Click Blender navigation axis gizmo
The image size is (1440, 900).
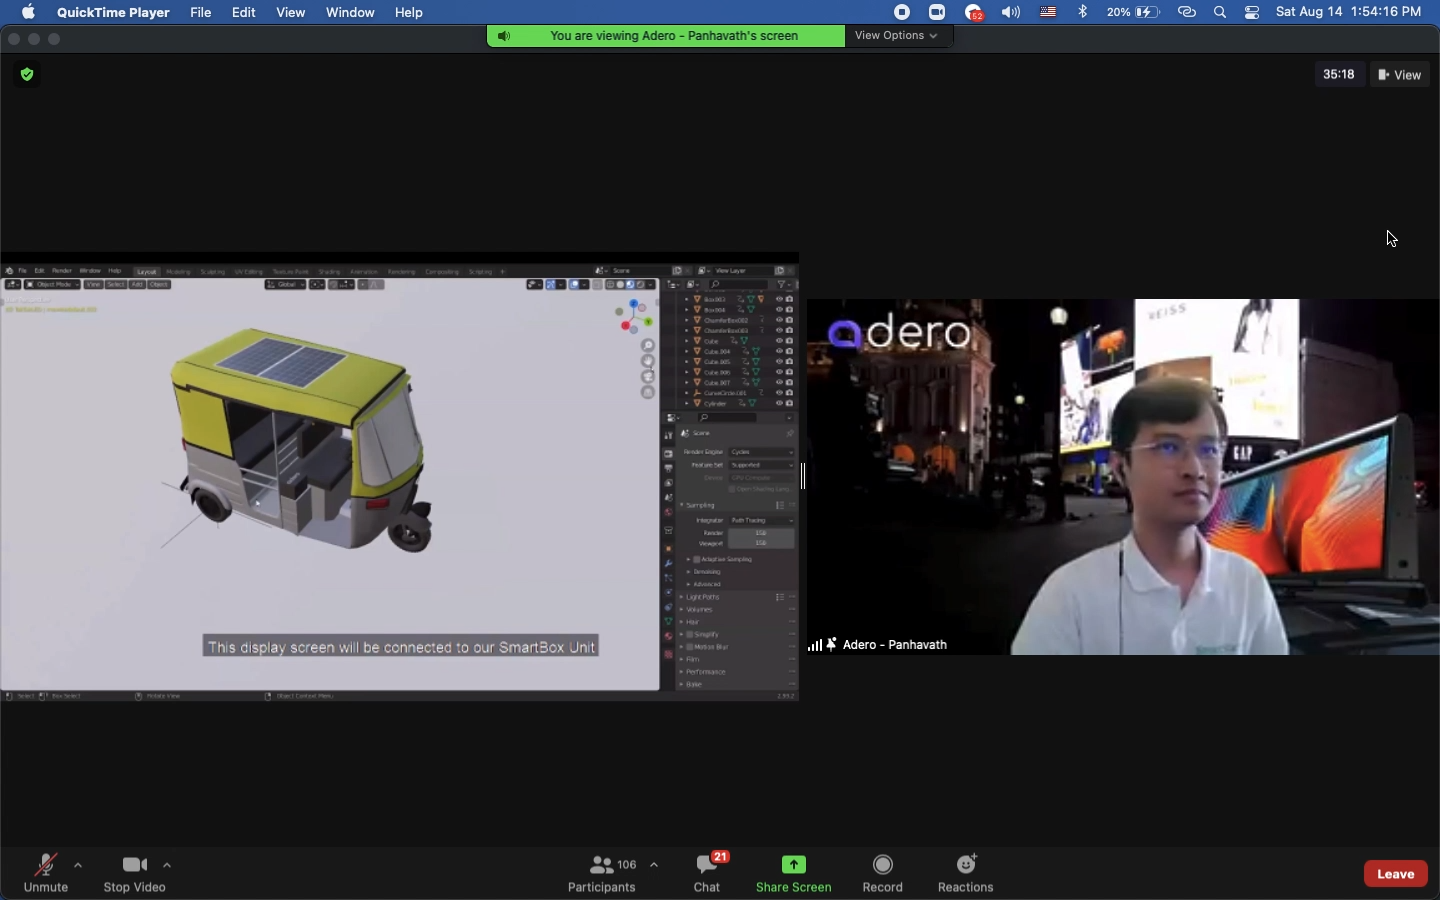pos(635,317)
